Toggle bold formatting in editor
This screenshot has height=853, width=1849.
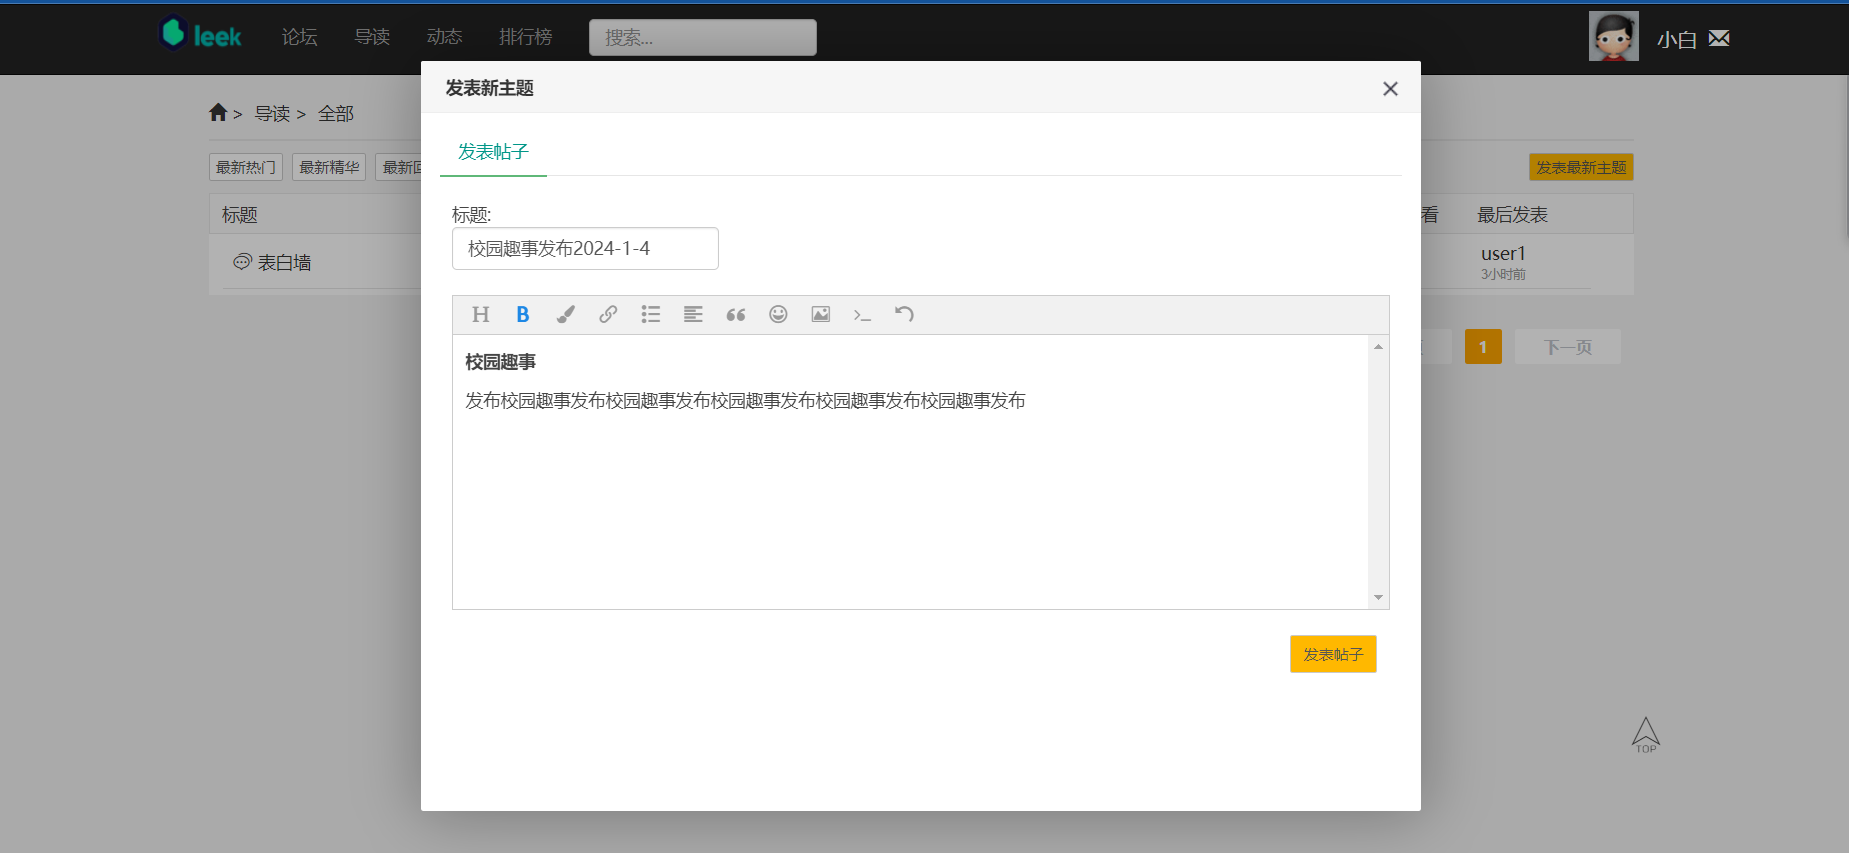tap(522, 315)
